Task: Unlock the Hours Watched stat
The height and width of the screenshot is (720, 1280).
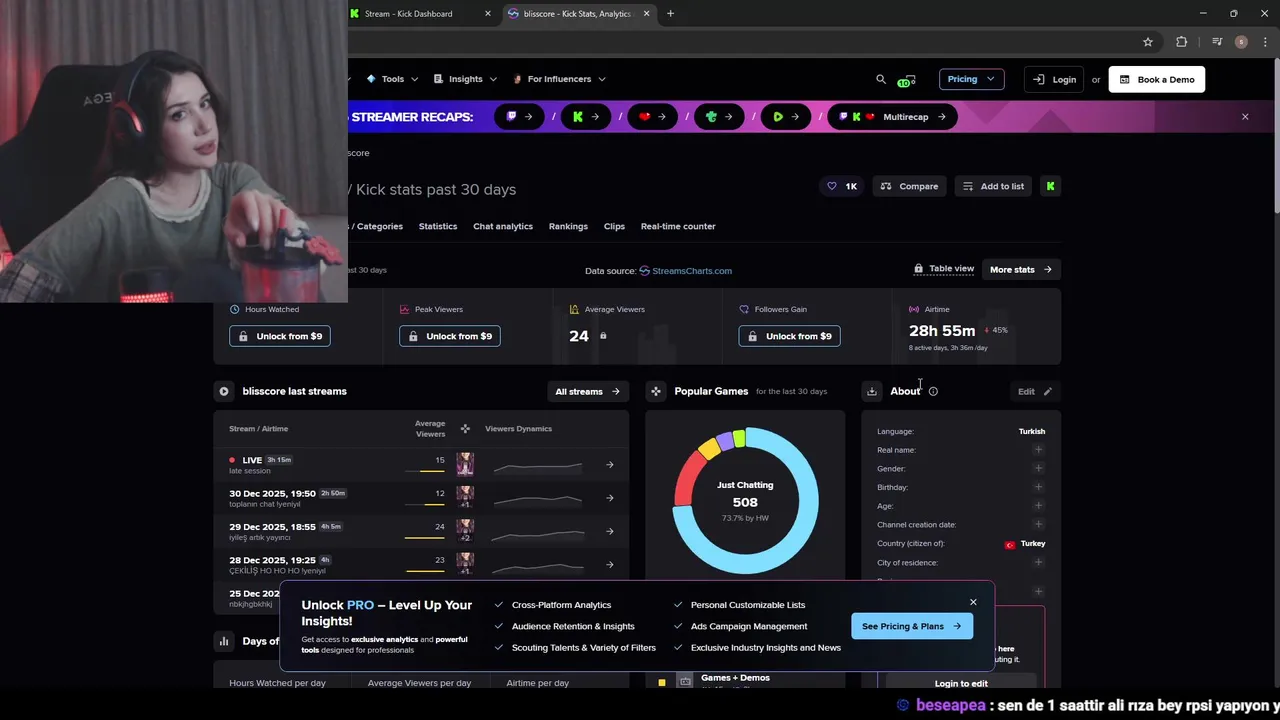Action: tap(280, 336)
